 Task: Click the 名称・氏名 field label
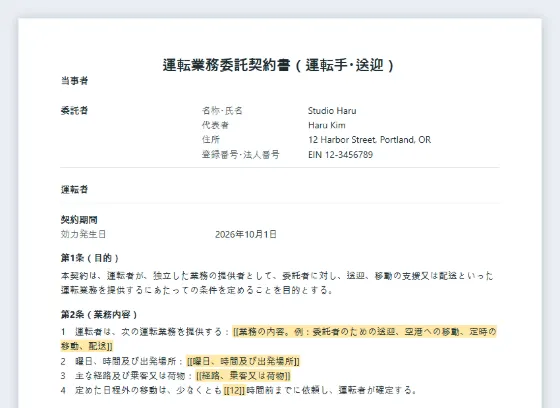coord(222,111)
